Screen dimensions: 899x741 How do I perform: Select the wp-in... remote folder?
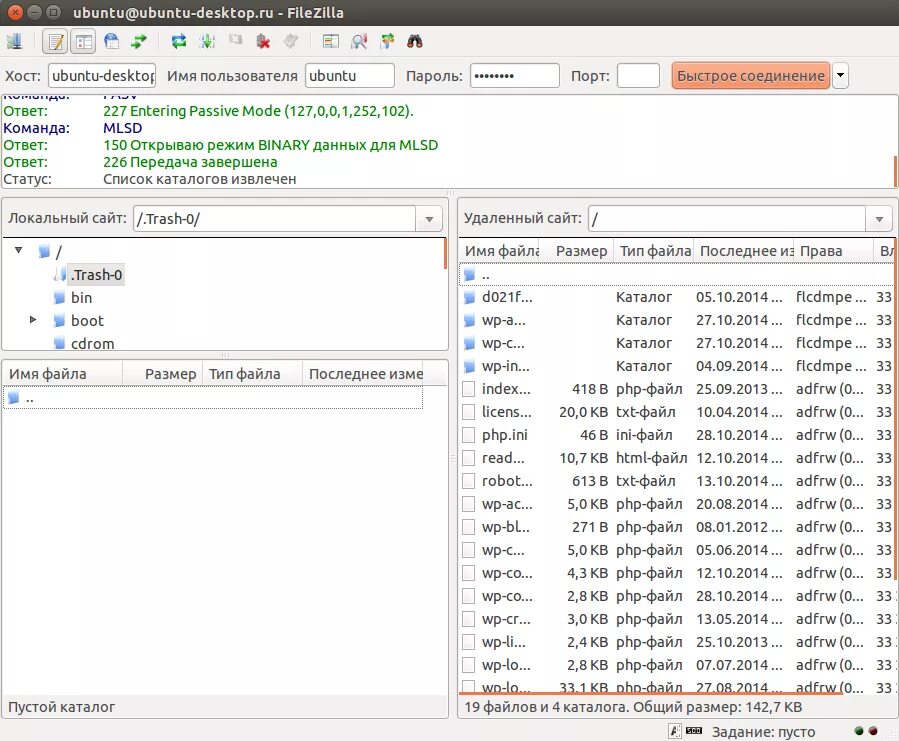tap(677, 366)
